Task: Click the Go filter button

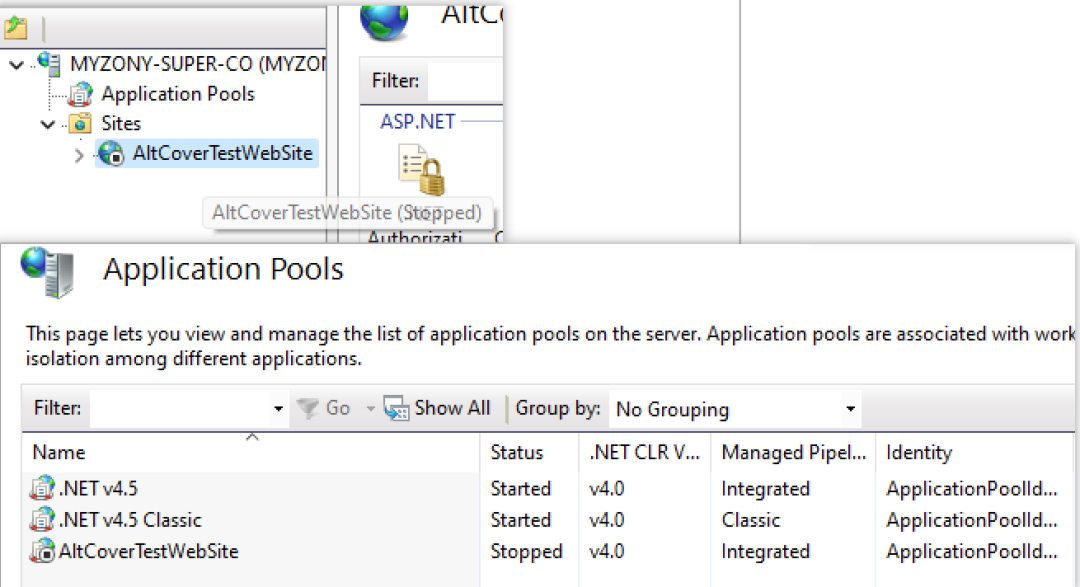Action: pos(326,408)
